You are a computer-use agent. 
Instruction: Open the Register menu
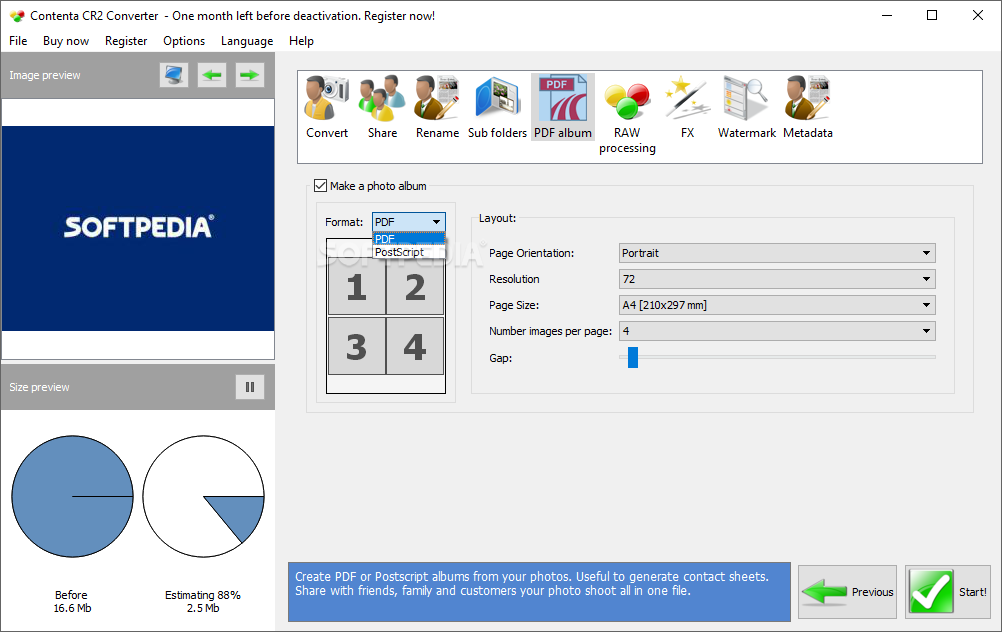click(x=126, y=41)
